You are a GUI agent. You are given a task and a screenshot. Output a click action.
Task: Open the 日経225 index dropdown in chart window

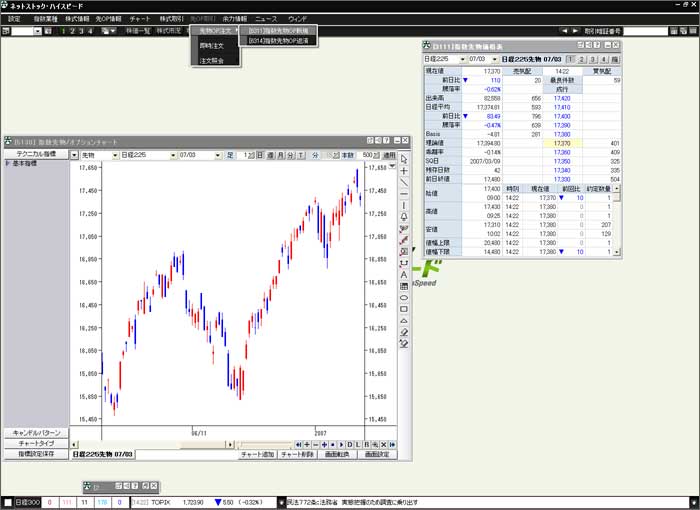(173, 155)
